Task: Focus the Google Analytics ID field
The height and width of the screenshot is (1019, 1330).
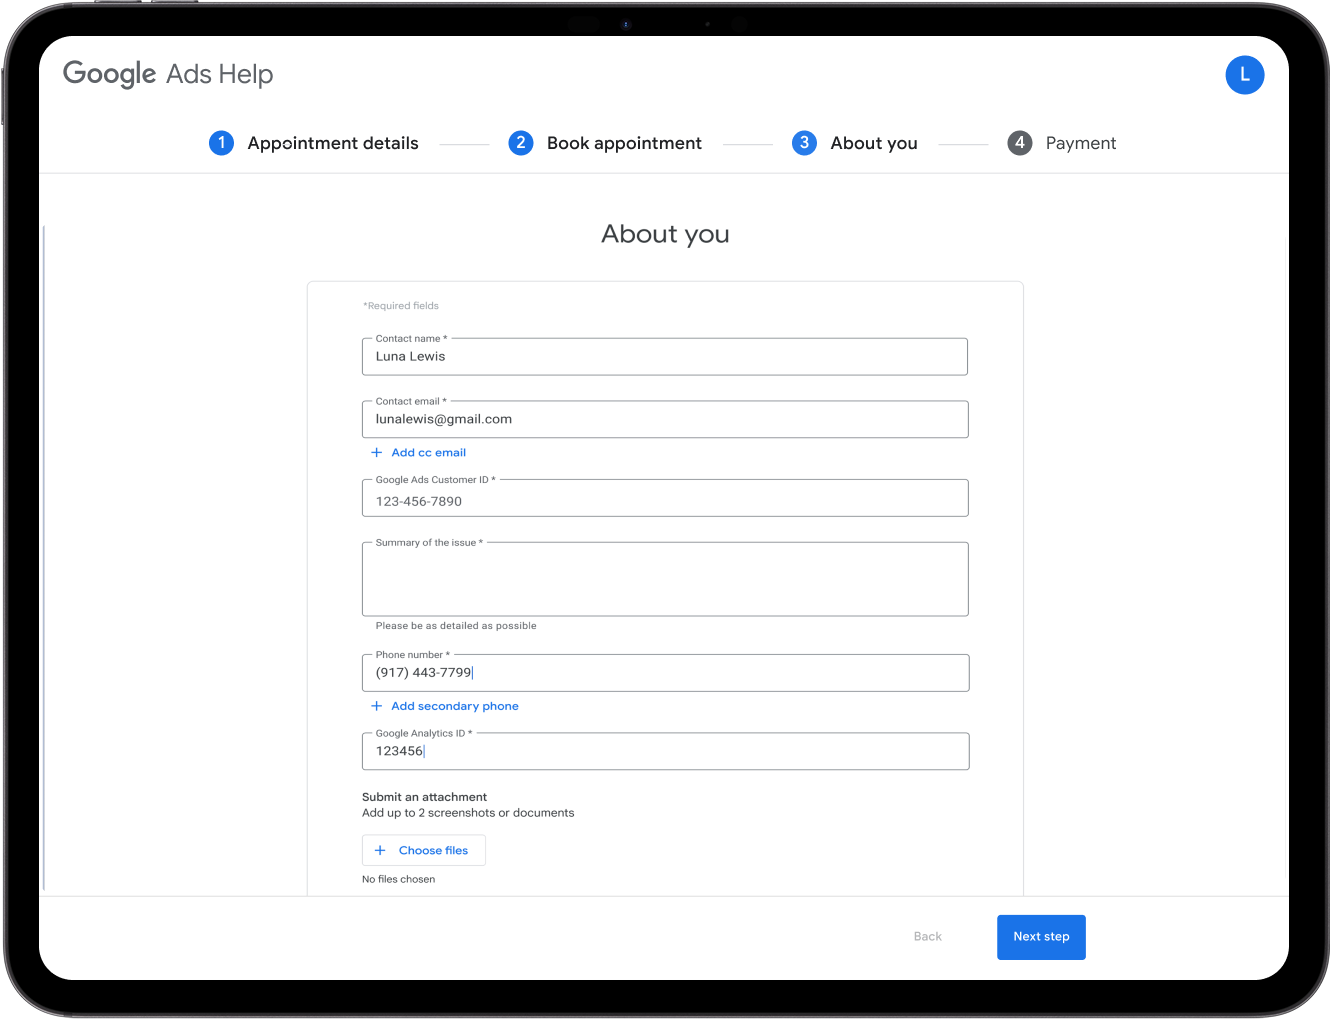Action: point(665,751)
